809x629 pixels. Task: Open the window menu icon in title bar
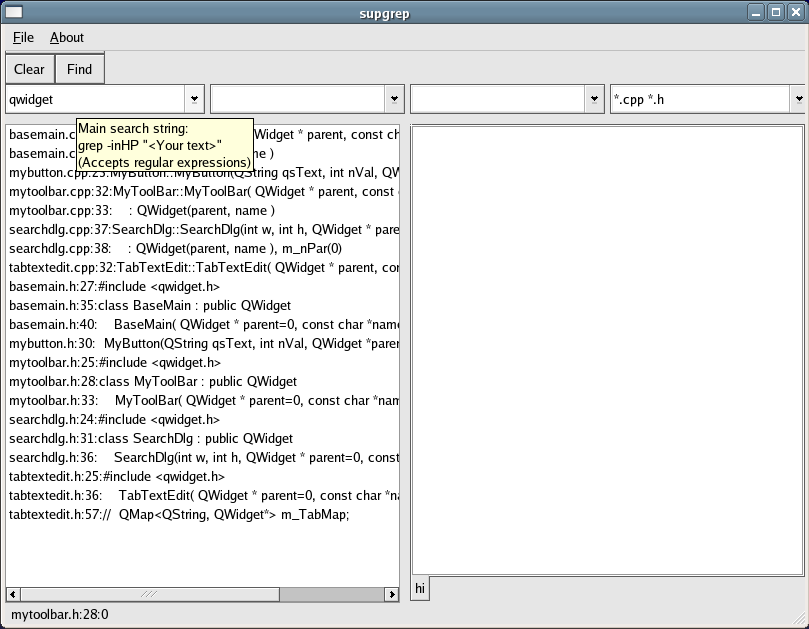pyautogui.click(x=12, y=12)
